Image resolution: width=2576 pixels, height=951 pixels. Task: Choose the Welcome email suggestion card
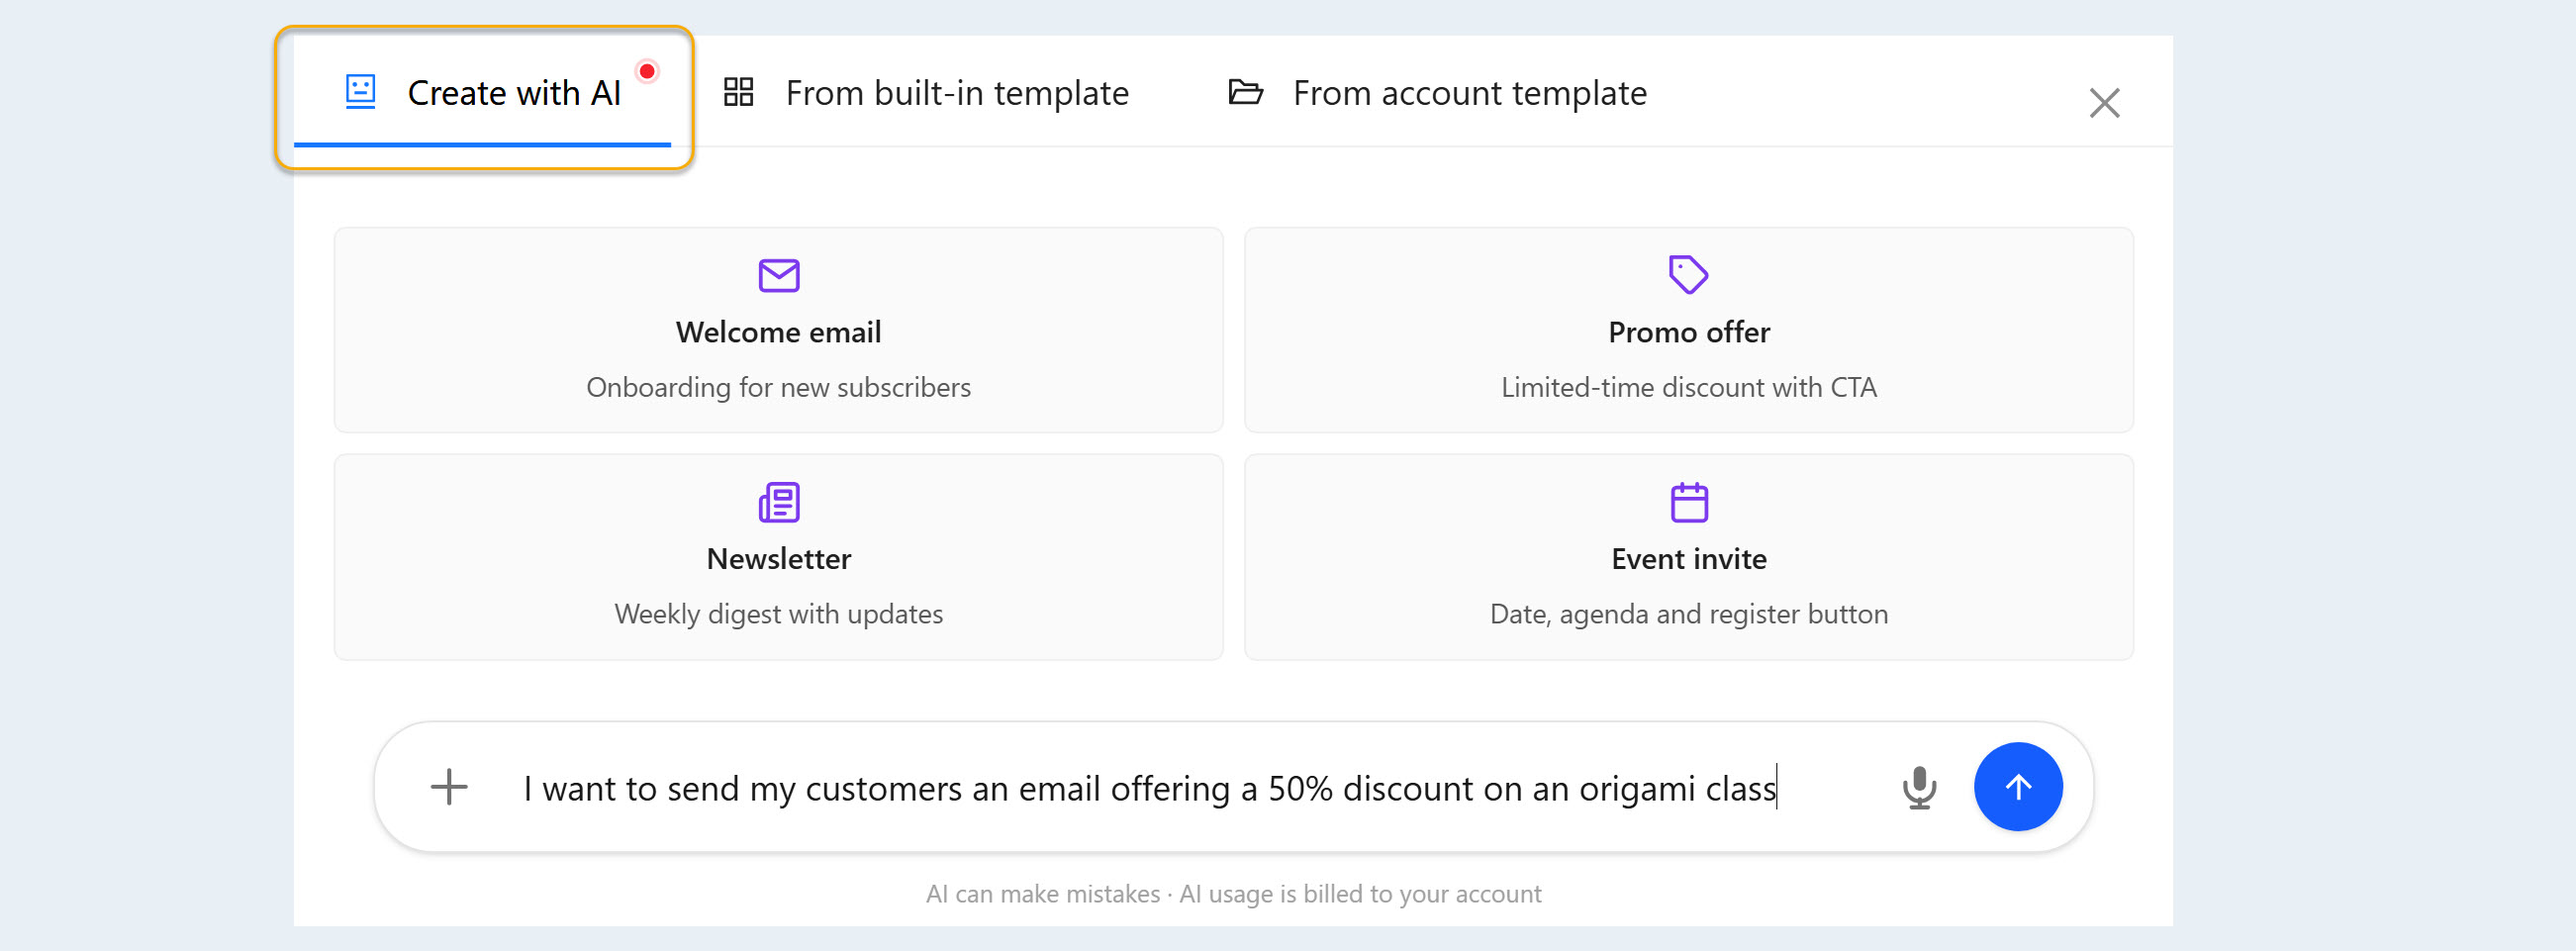pos(778,330)
